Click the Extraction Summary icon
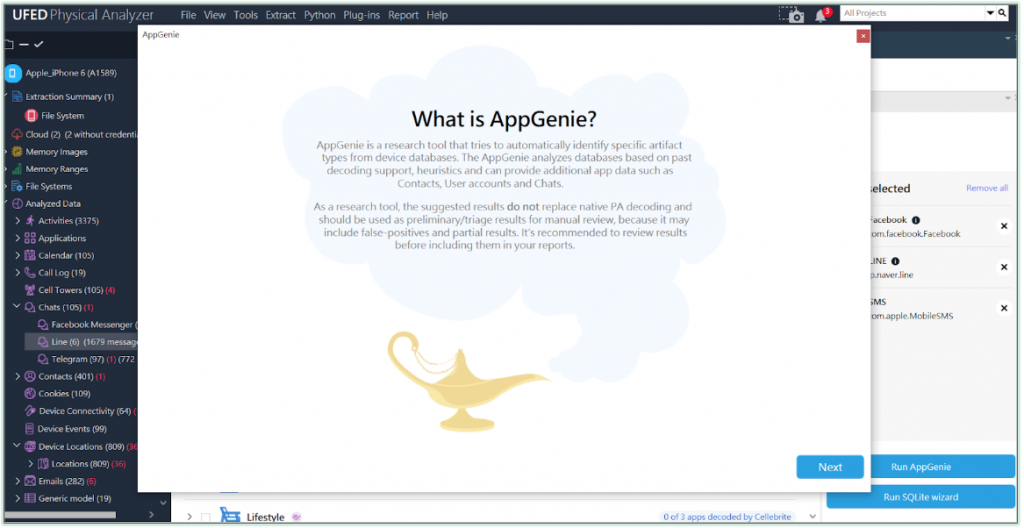The width and height of the screenshot is (1024, 528). [x=18, y=97]
